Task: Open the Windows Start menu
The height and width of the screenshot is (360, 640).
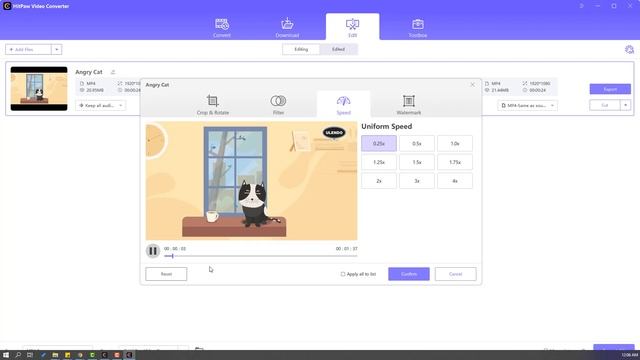Action: coord(6,355)
